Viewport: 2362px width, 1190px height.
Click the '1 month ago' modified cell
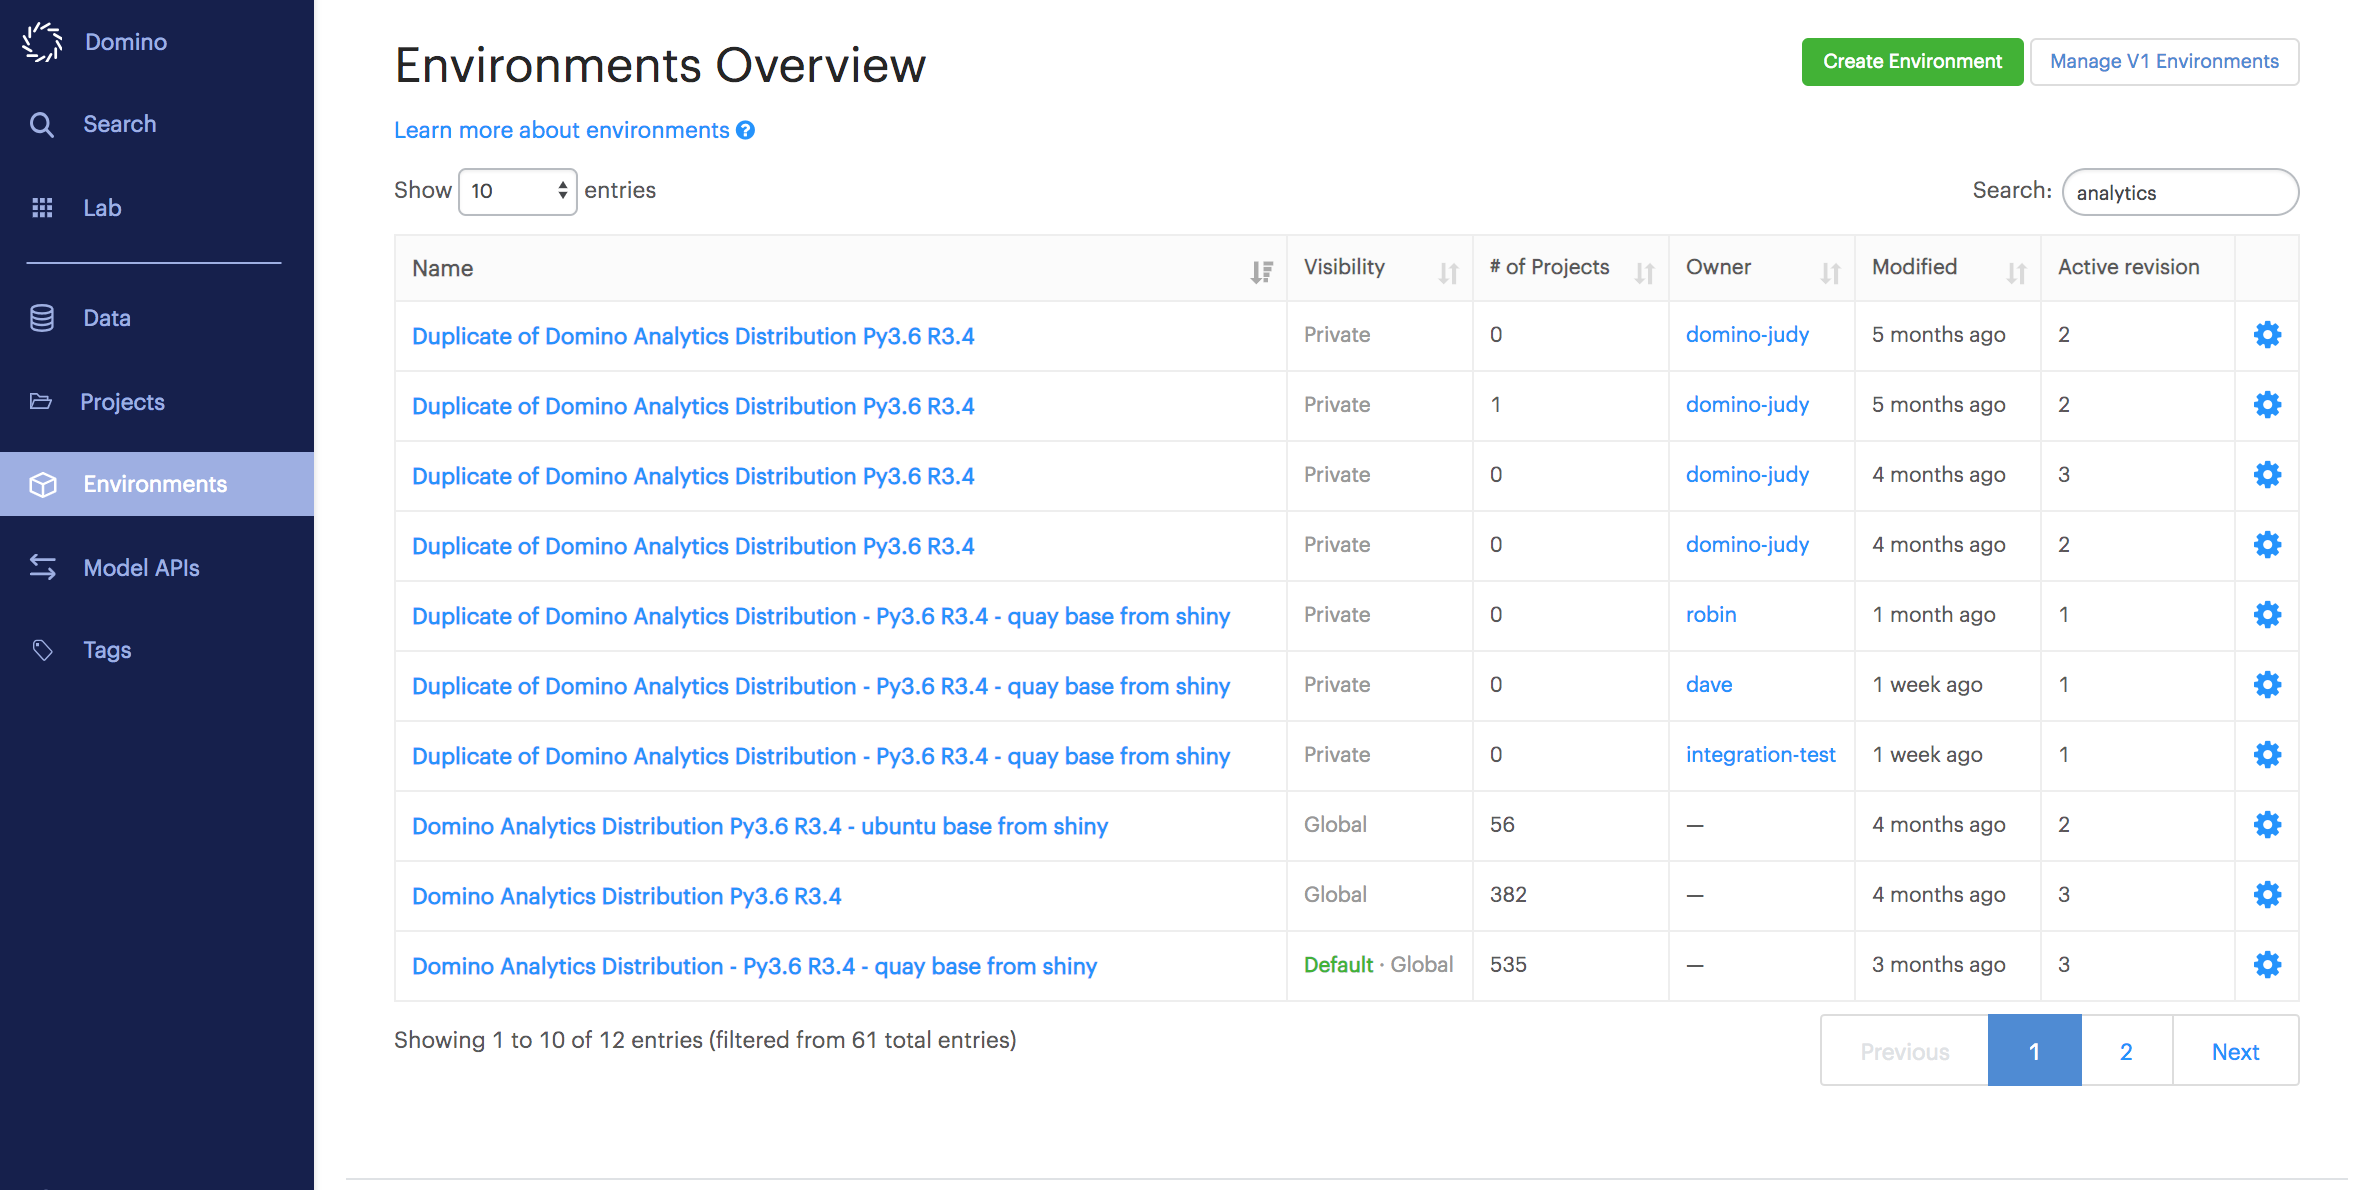coord(1933,615)
